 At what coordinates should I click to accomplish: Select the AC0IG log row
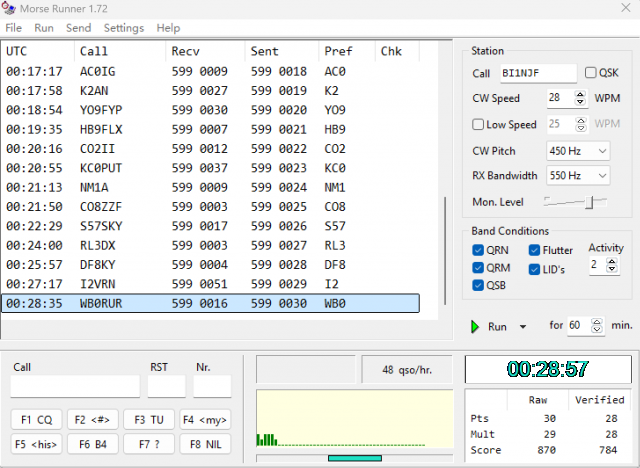point(211,71)
